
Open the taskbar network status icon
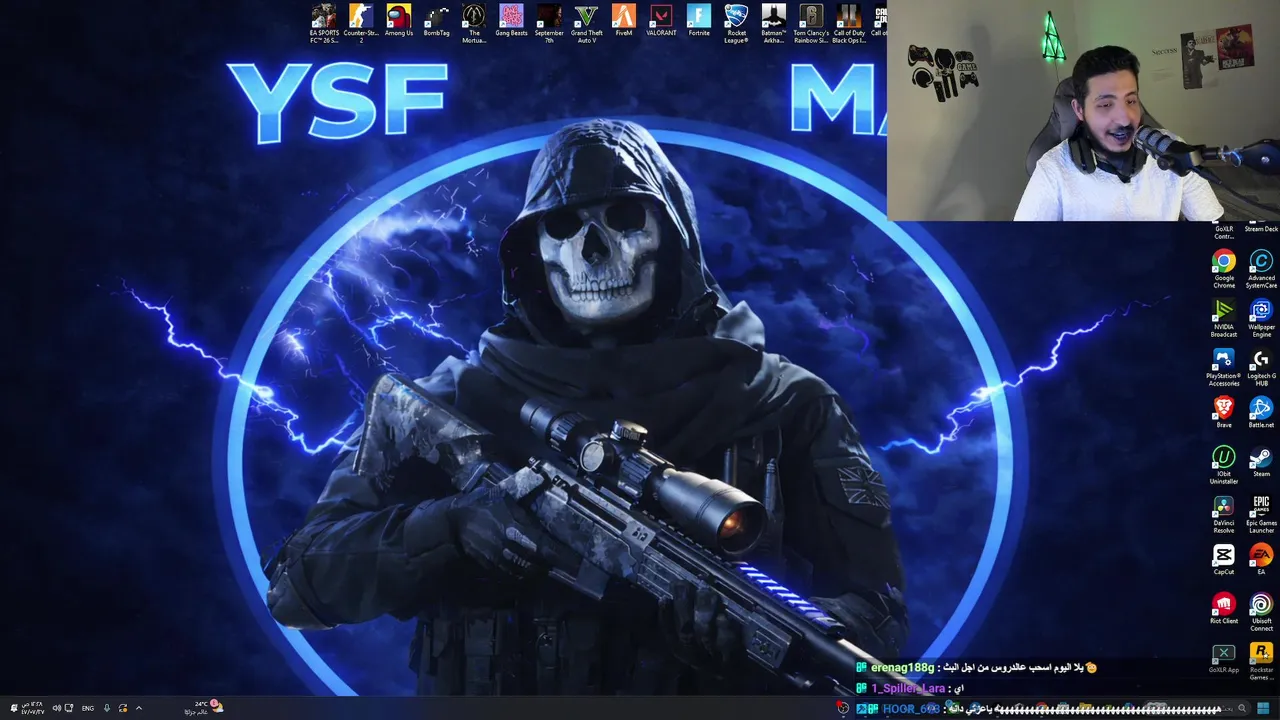(68, 708)
